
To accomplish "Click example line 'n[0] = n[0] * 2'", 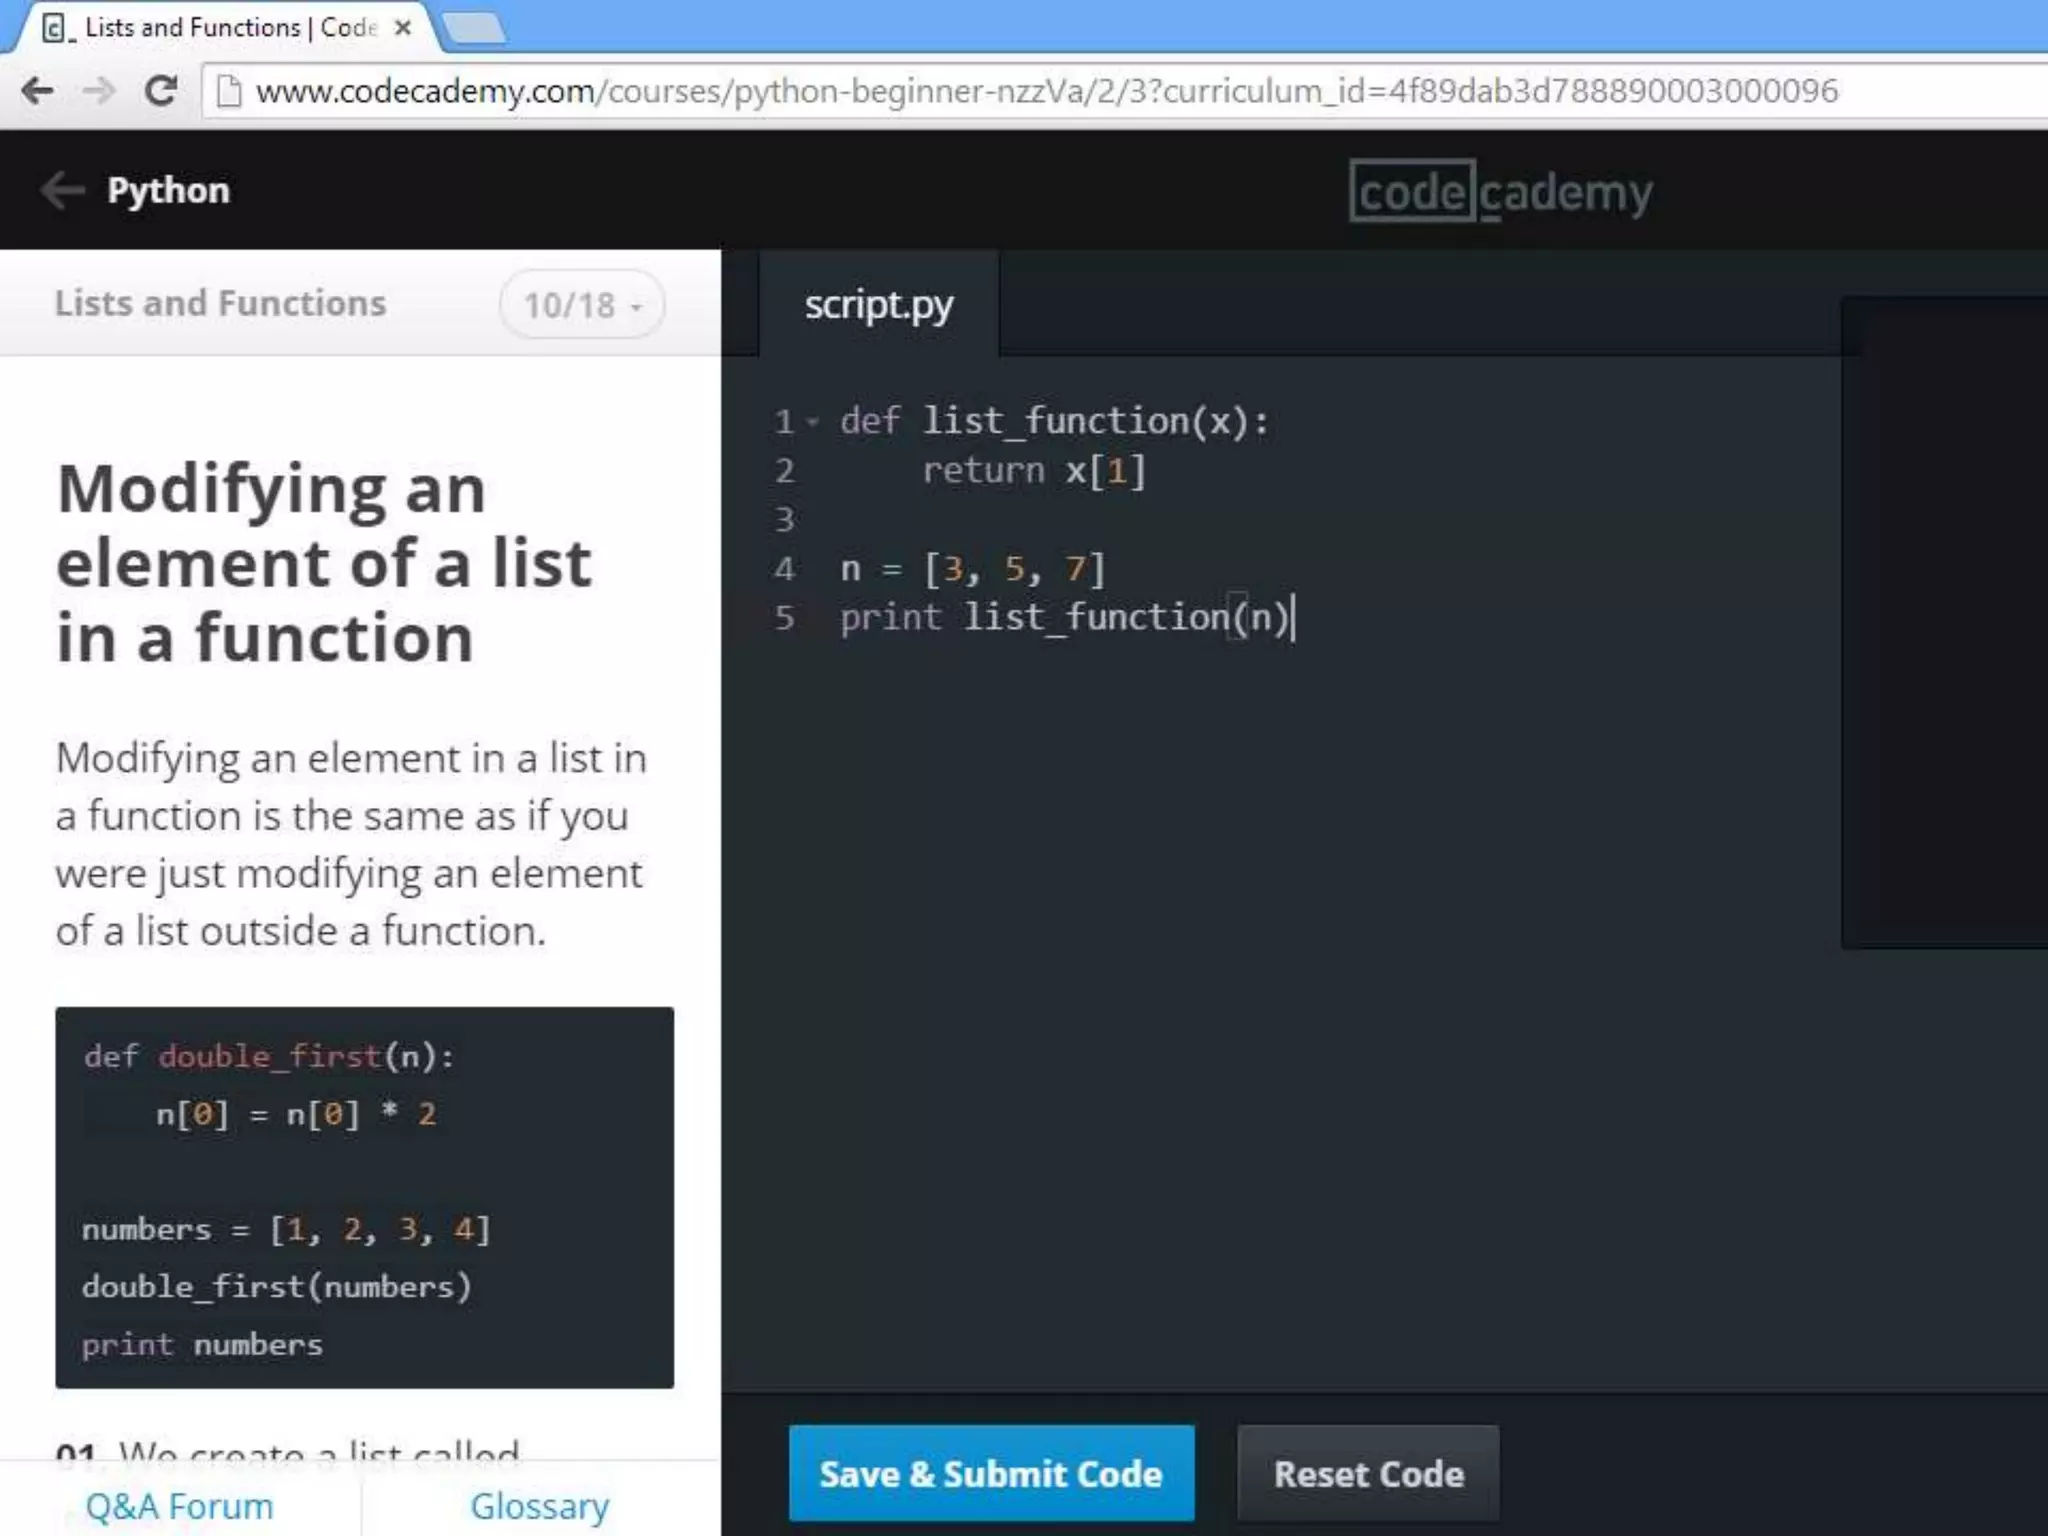I will click(296, 1114).
